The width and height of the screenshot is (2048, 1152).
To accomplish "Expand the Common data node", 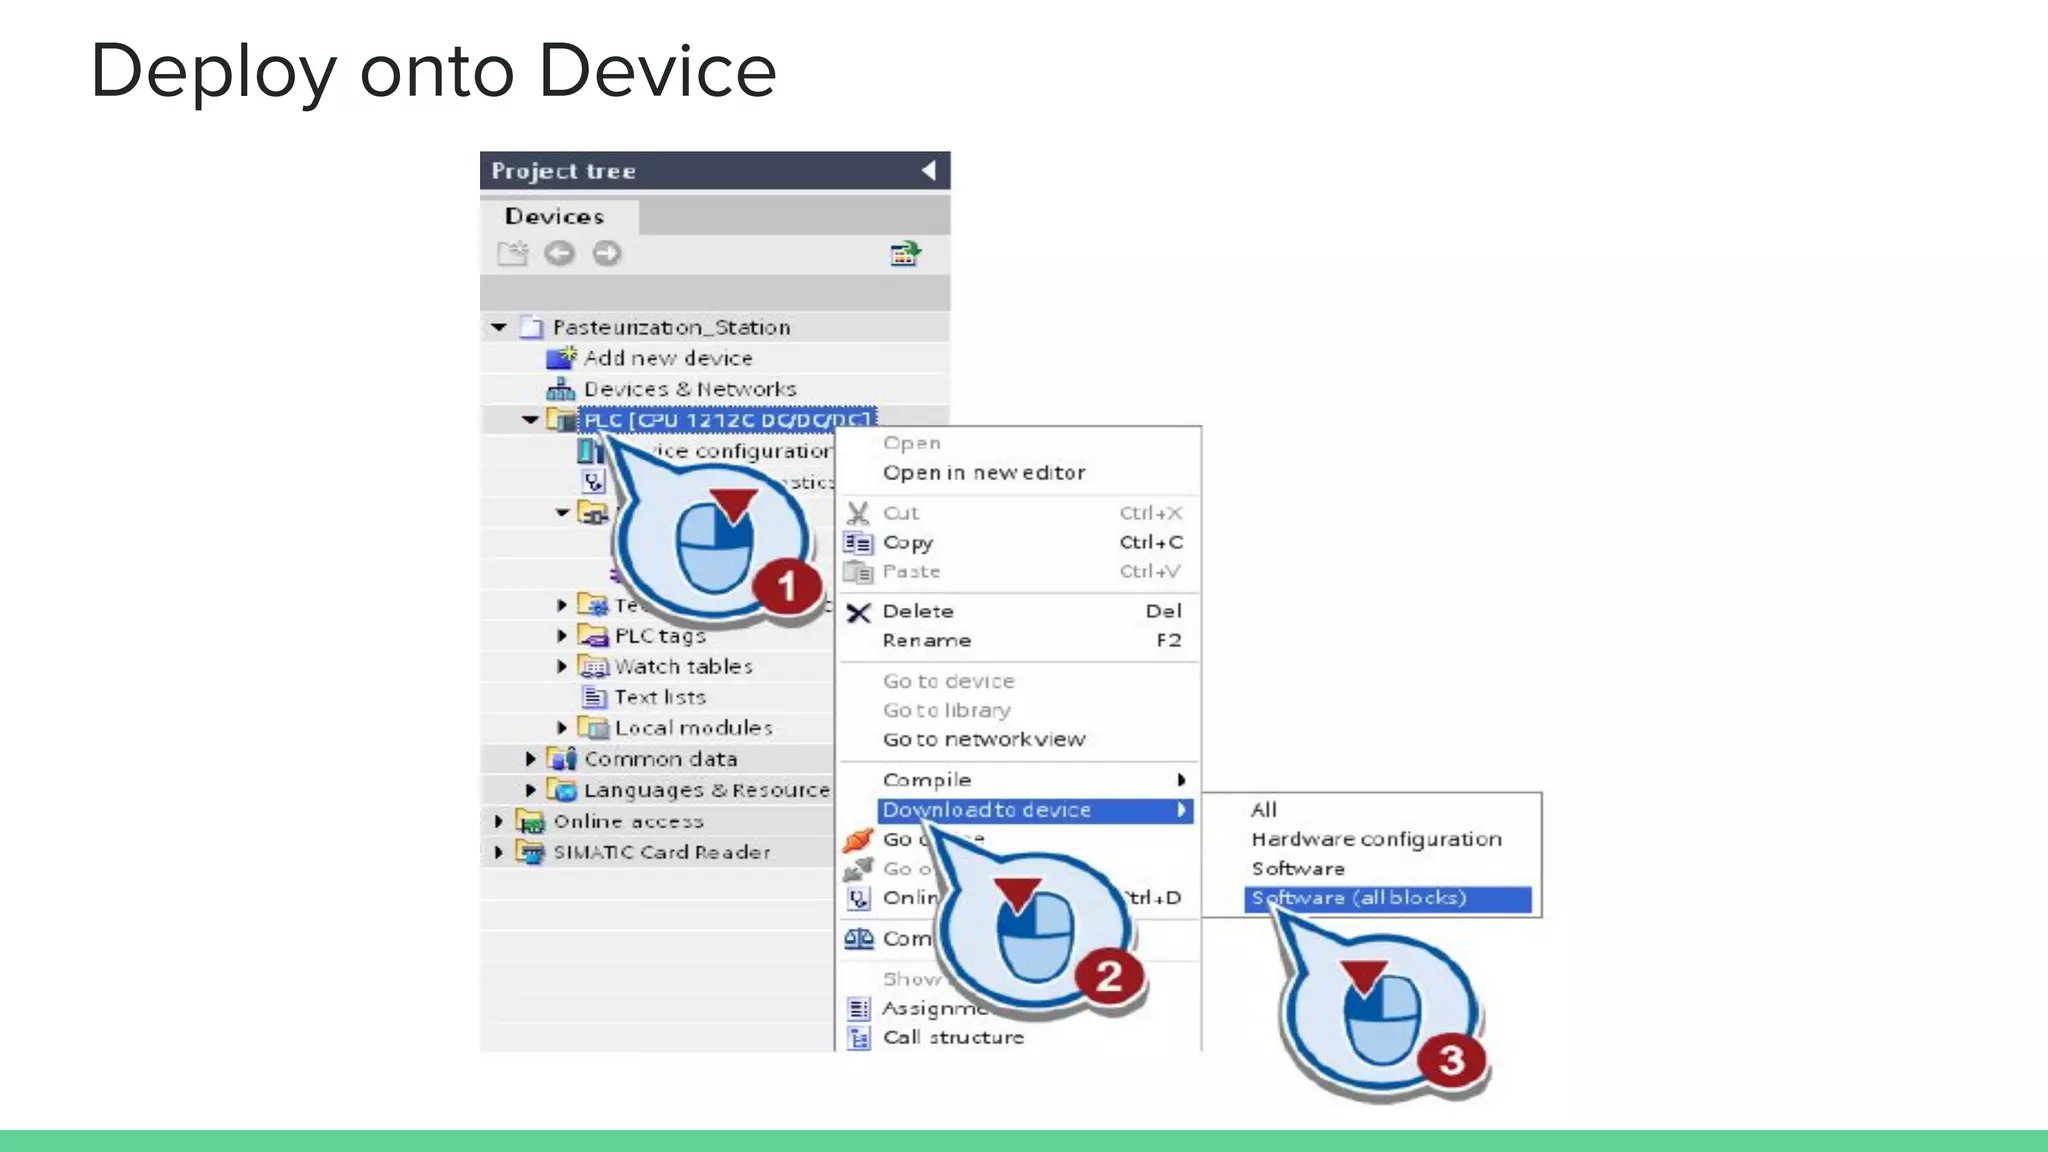I will pyautogui.click(x=531, y=759).
